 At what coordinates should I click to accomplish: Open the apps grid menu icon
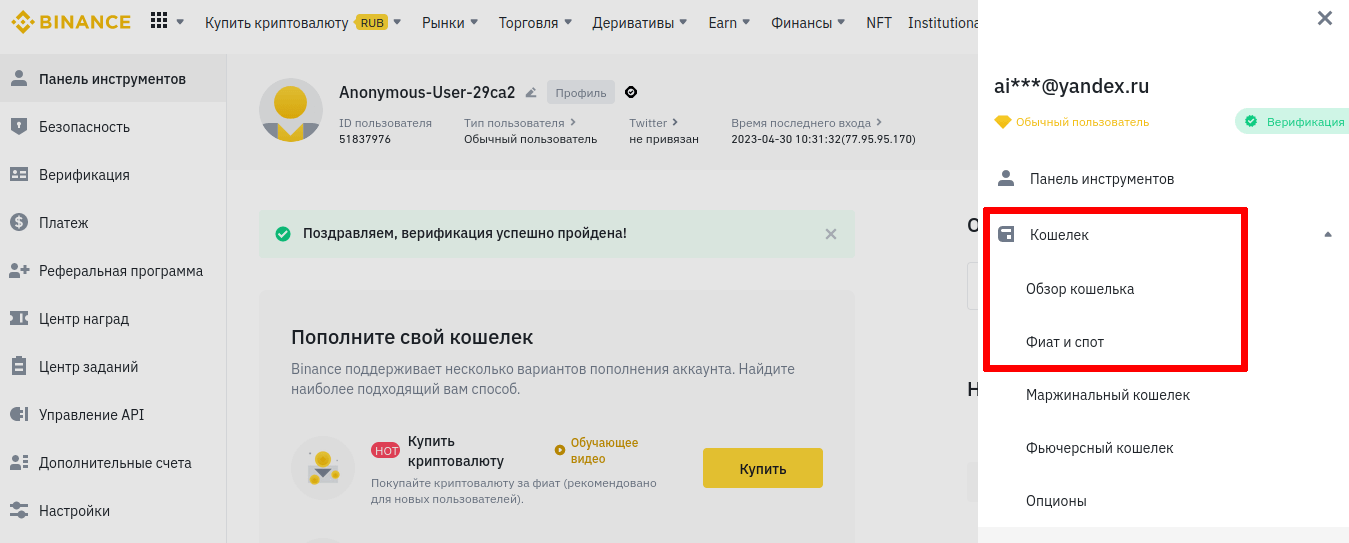159,21
